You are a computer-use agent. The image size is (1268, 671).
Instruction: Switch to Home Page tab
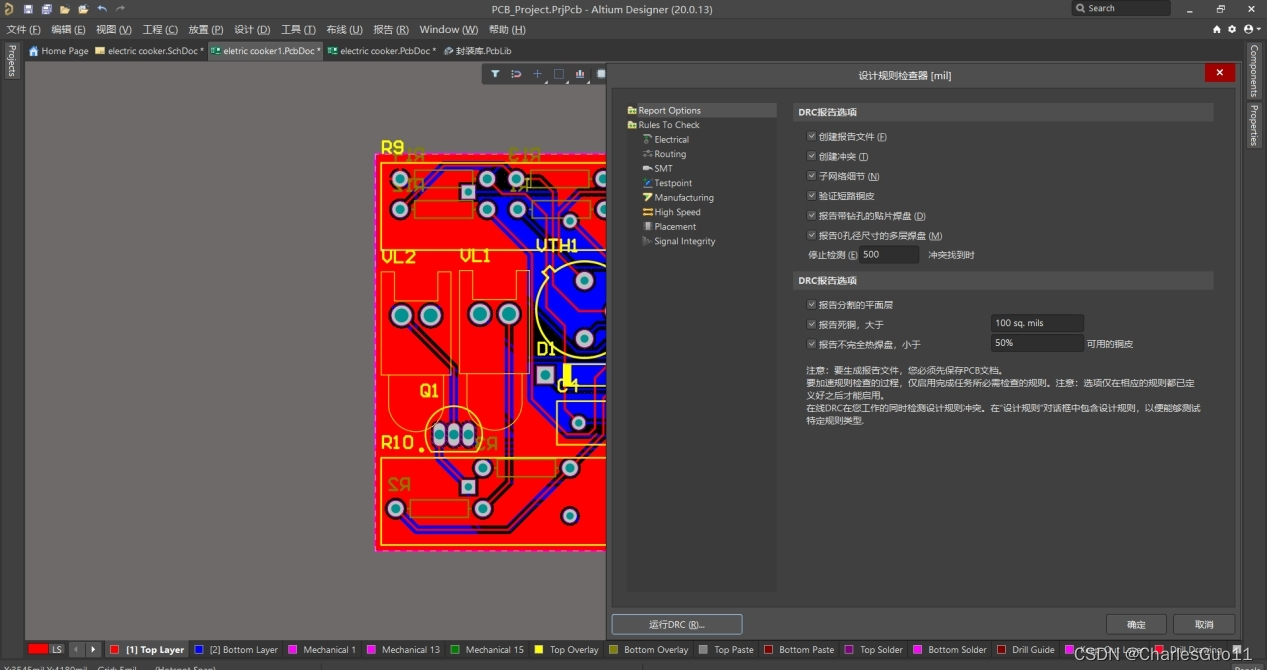point(59,50)
